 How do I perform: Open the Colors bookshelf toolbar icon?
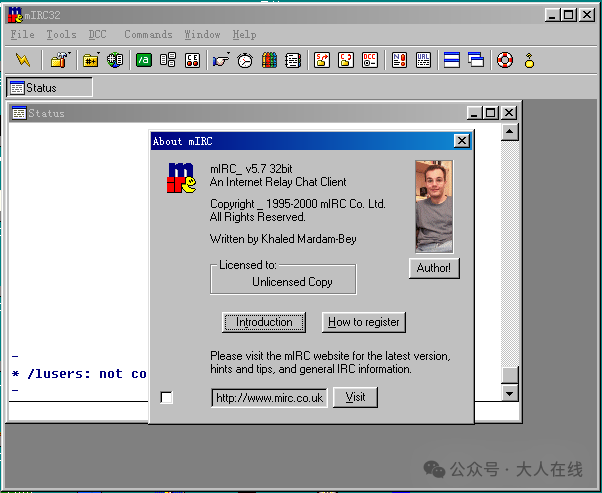269,60
